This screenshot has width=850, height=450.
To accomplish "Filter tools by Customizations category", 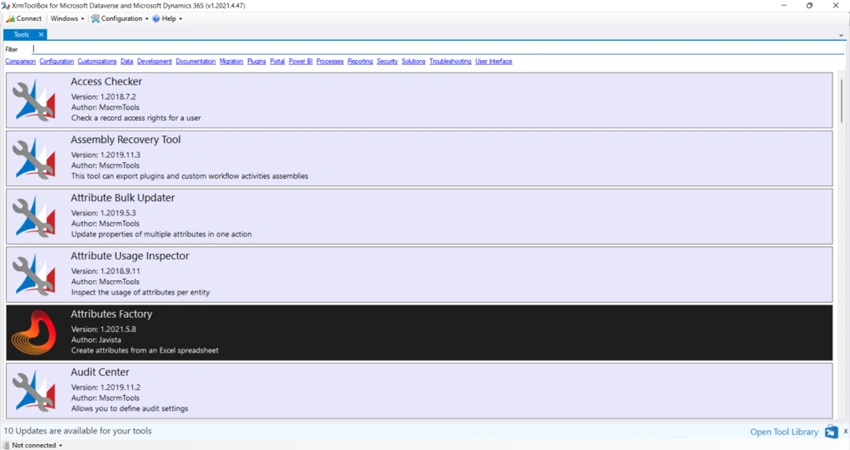I will [x=97, y=61].
